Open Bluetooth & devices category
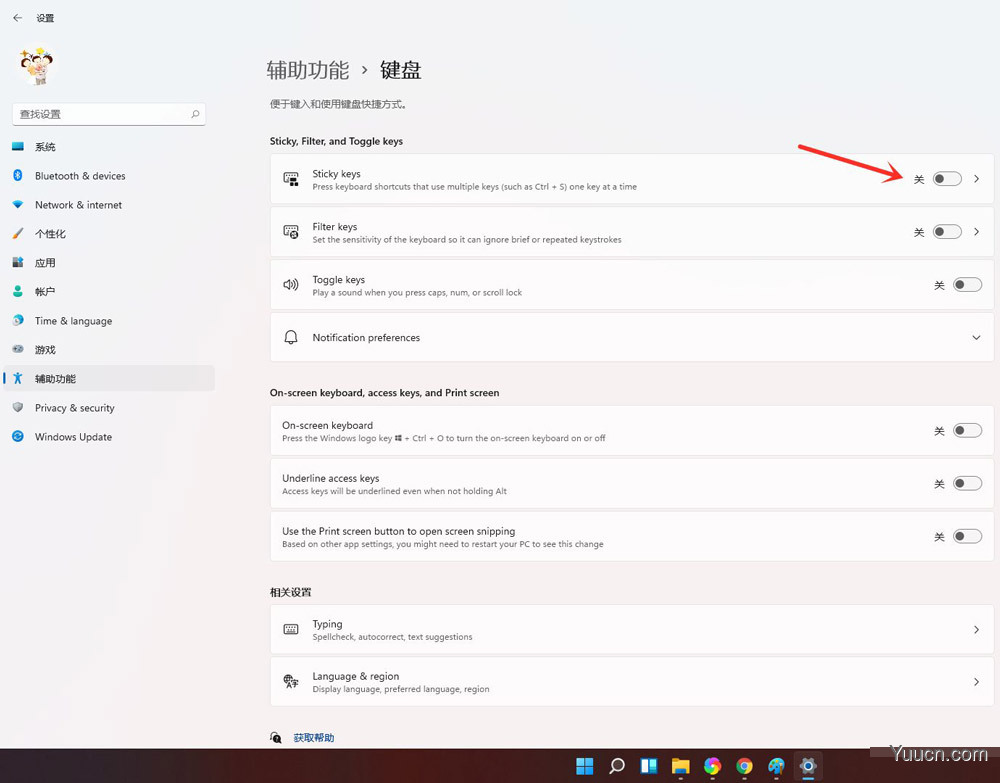This screenshot has height=783, width=1000. click(109, 176)
